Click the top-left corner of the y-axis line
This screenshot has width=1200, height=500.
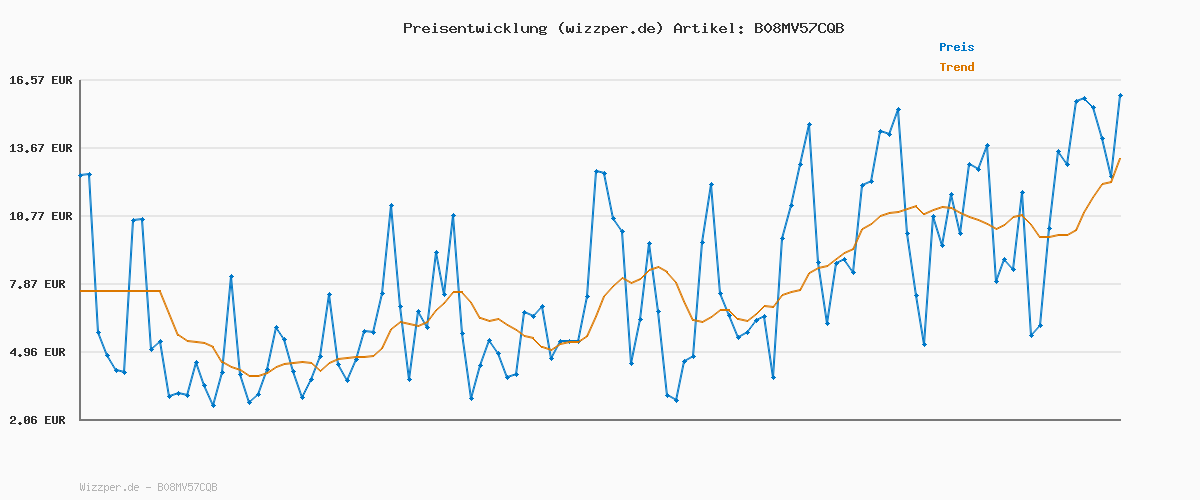click(80, 80)
